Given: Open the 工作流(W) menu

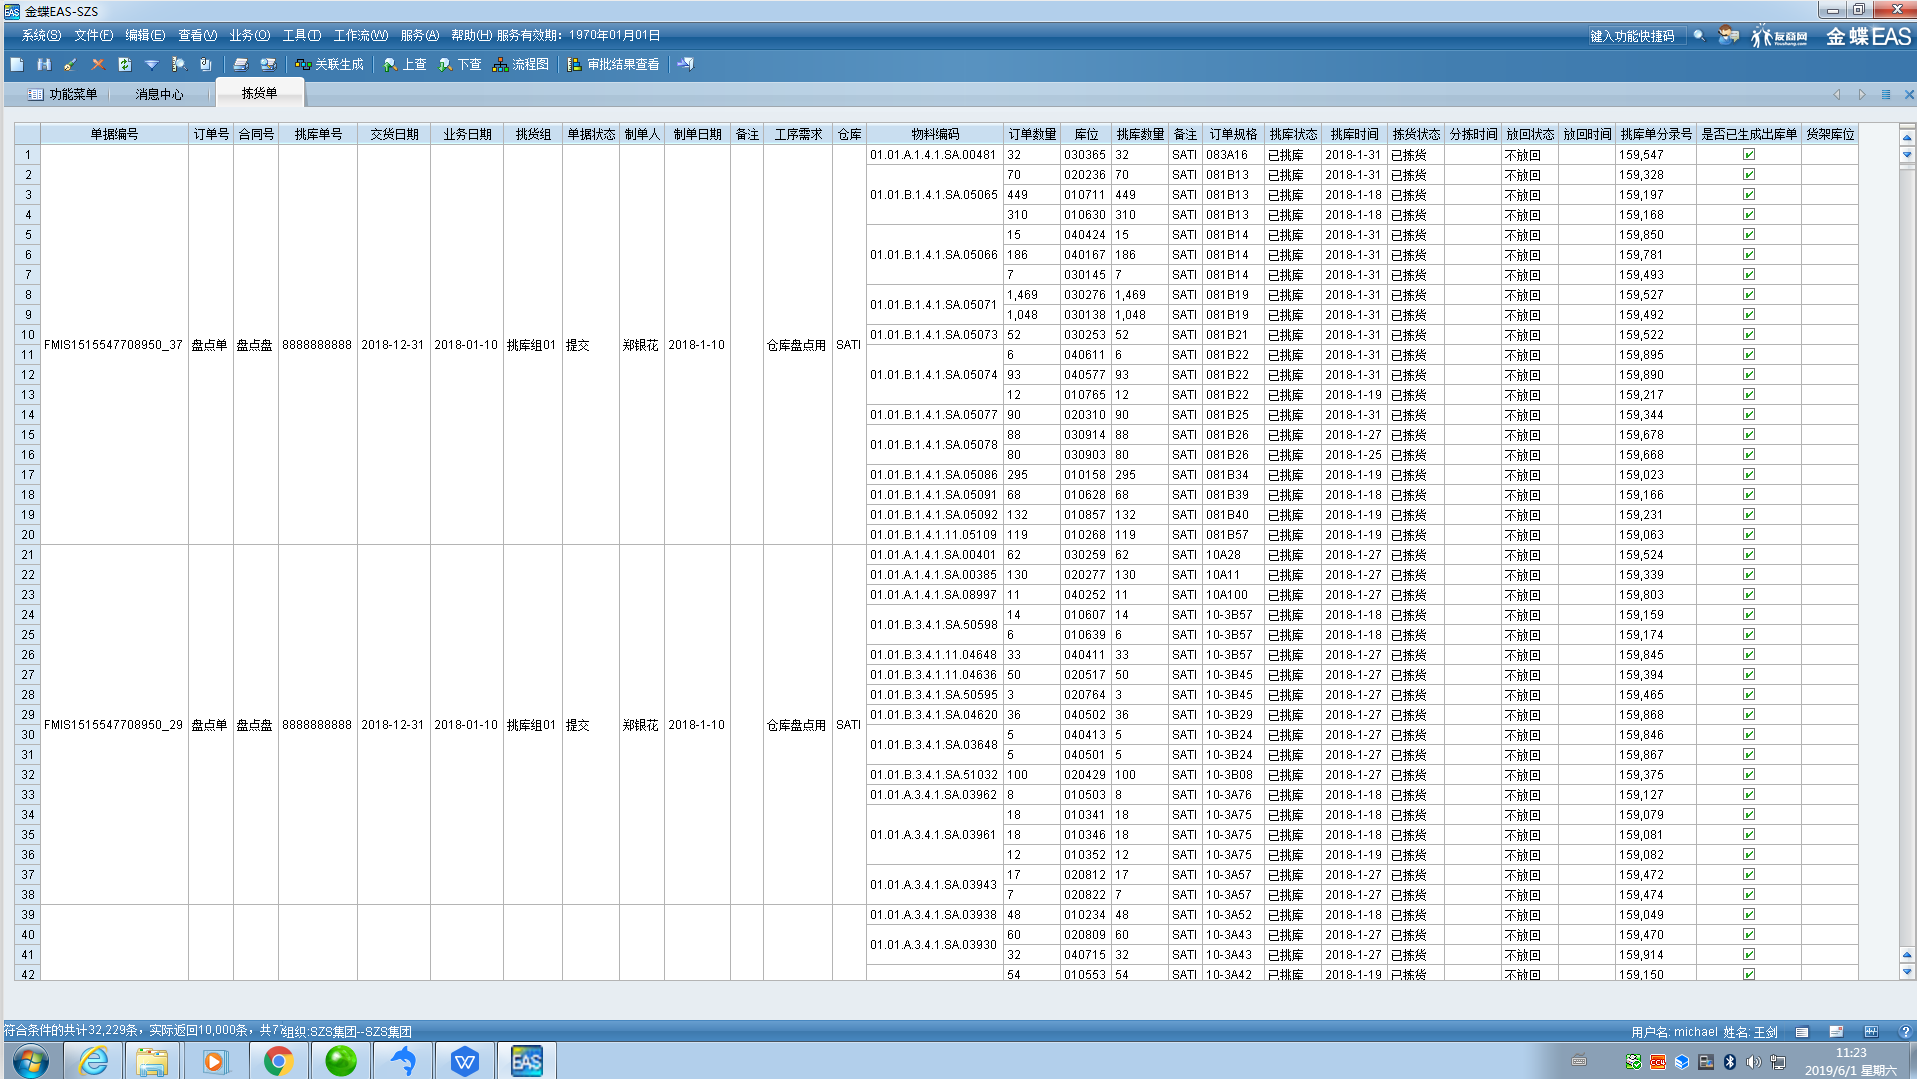Looking at the screenshot, I should tap(360, 35).
